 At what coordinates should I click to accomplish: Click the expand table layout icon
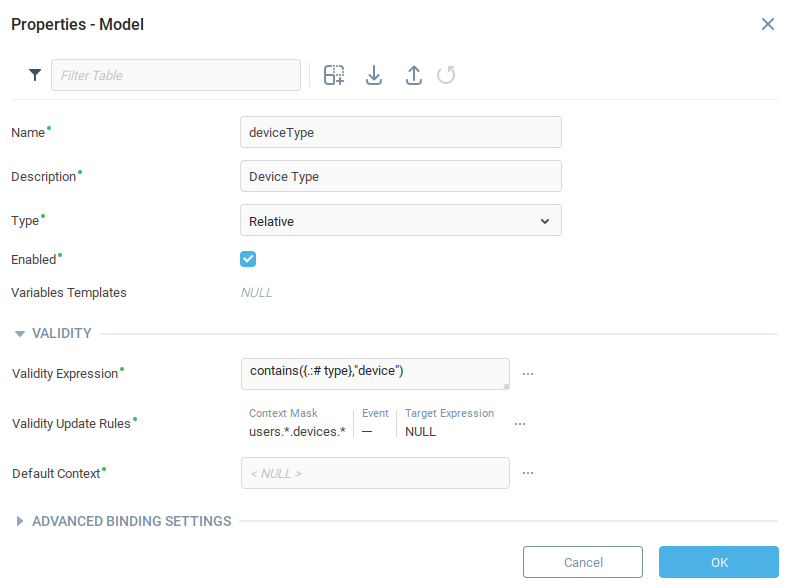pos(334,75)
